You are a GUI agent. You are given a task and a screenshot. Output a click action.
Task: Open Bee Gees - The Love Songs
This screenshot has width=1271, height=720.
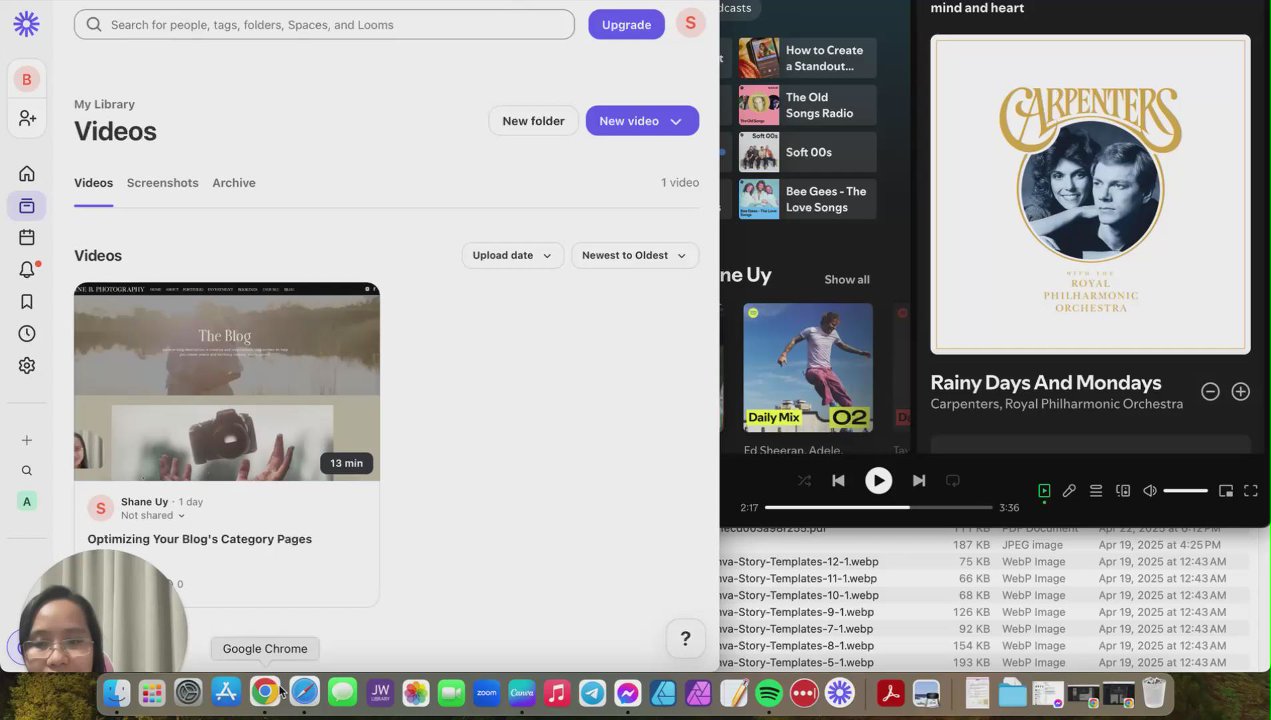[x=807, y=199]
